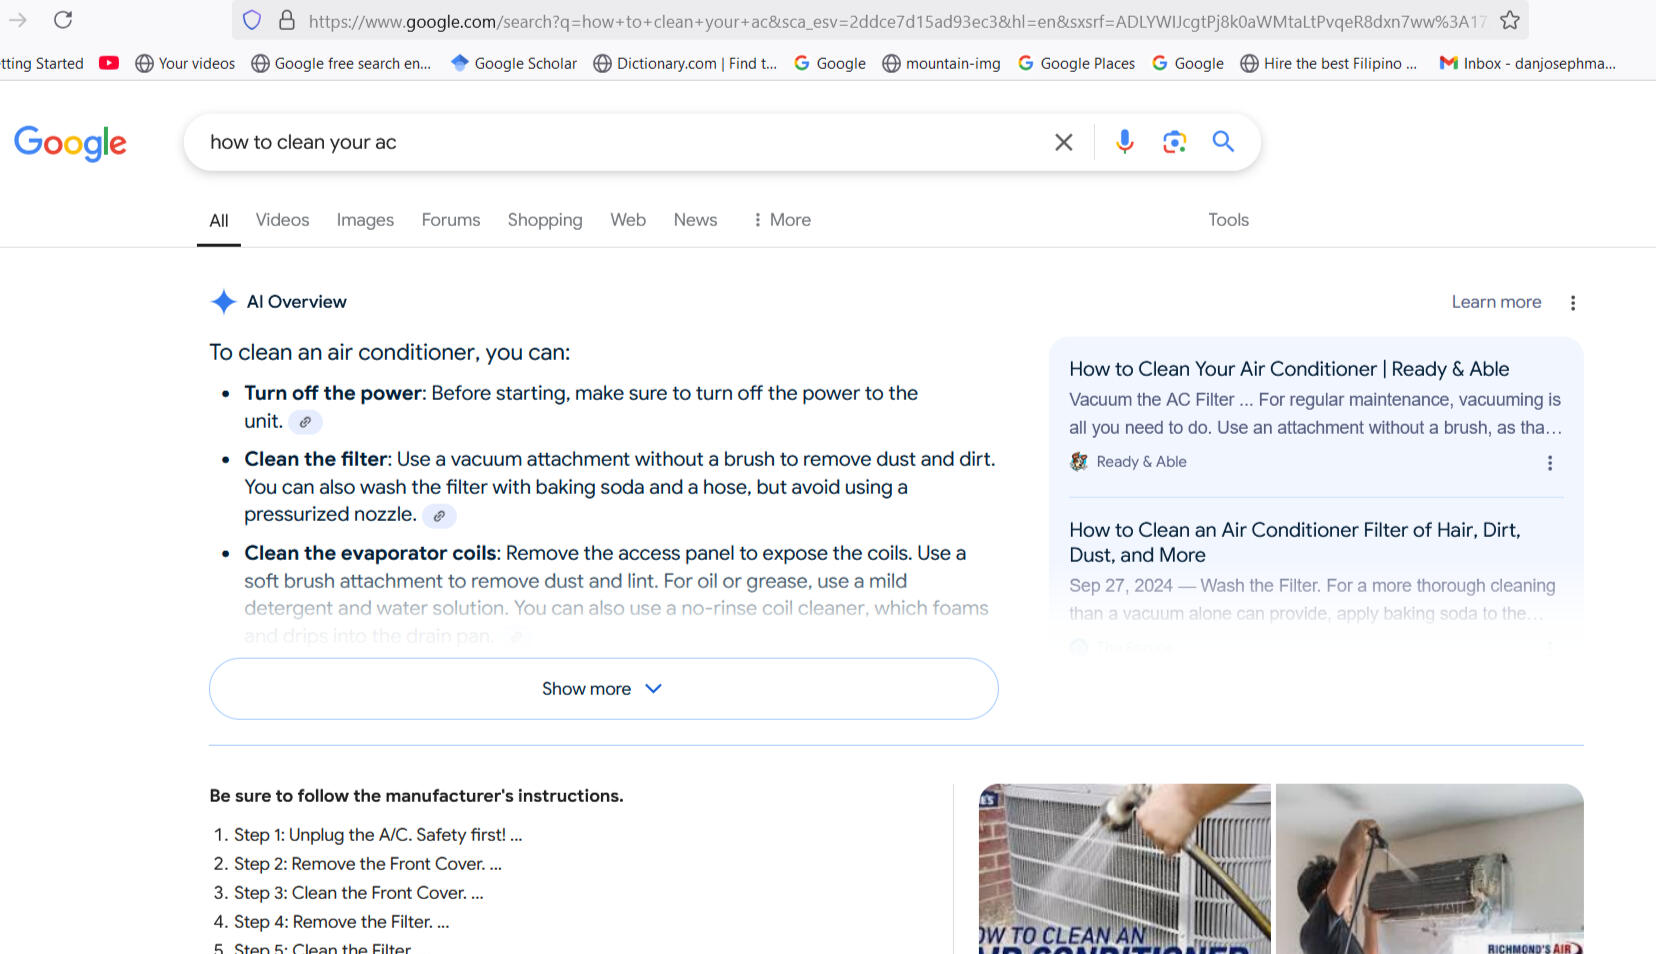
Task: Switch to the Videos tab
Action: point(282,220)
